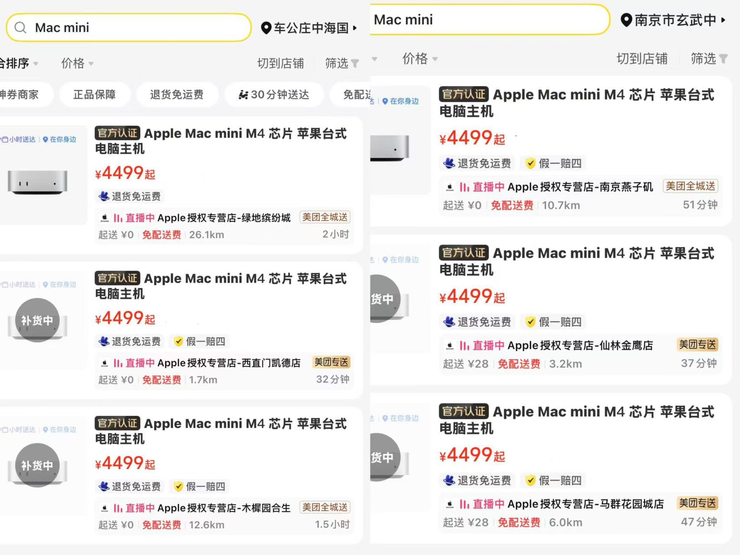Toggle the 正品保障 filter chip

[94, 94]
